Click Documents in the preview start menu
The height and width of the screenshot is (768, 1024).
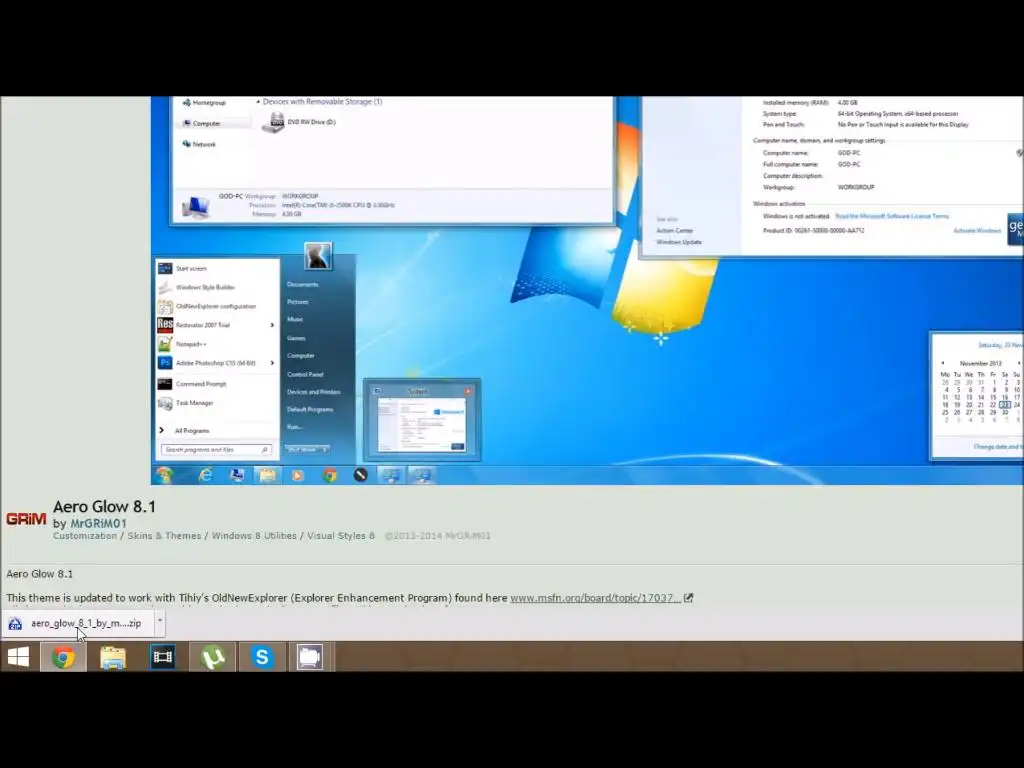(302, 285)
